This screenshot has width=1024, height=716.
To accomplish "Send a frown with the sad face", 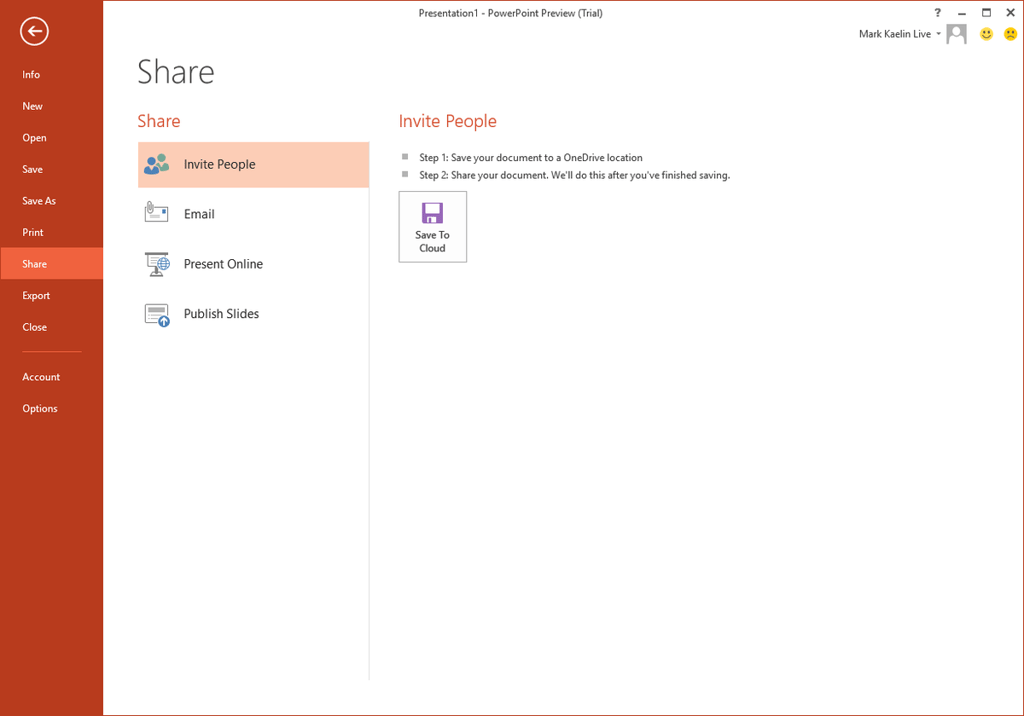I will pos(1010,34).
